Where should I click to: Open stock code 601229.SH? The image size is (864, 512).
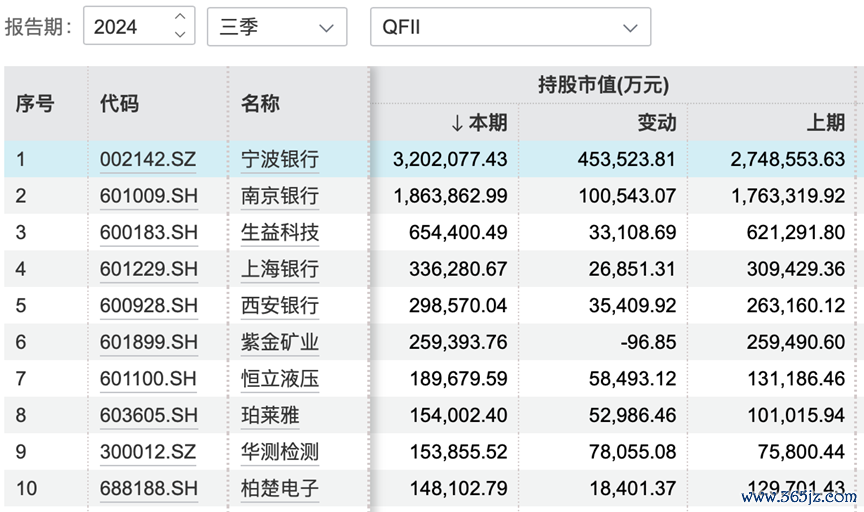pyautogui.click(x=149, y=269)
